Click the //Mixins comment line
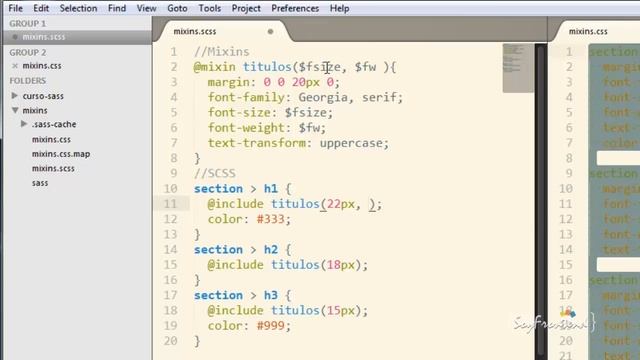Screen dimensions: 640x360 point(222,52)
